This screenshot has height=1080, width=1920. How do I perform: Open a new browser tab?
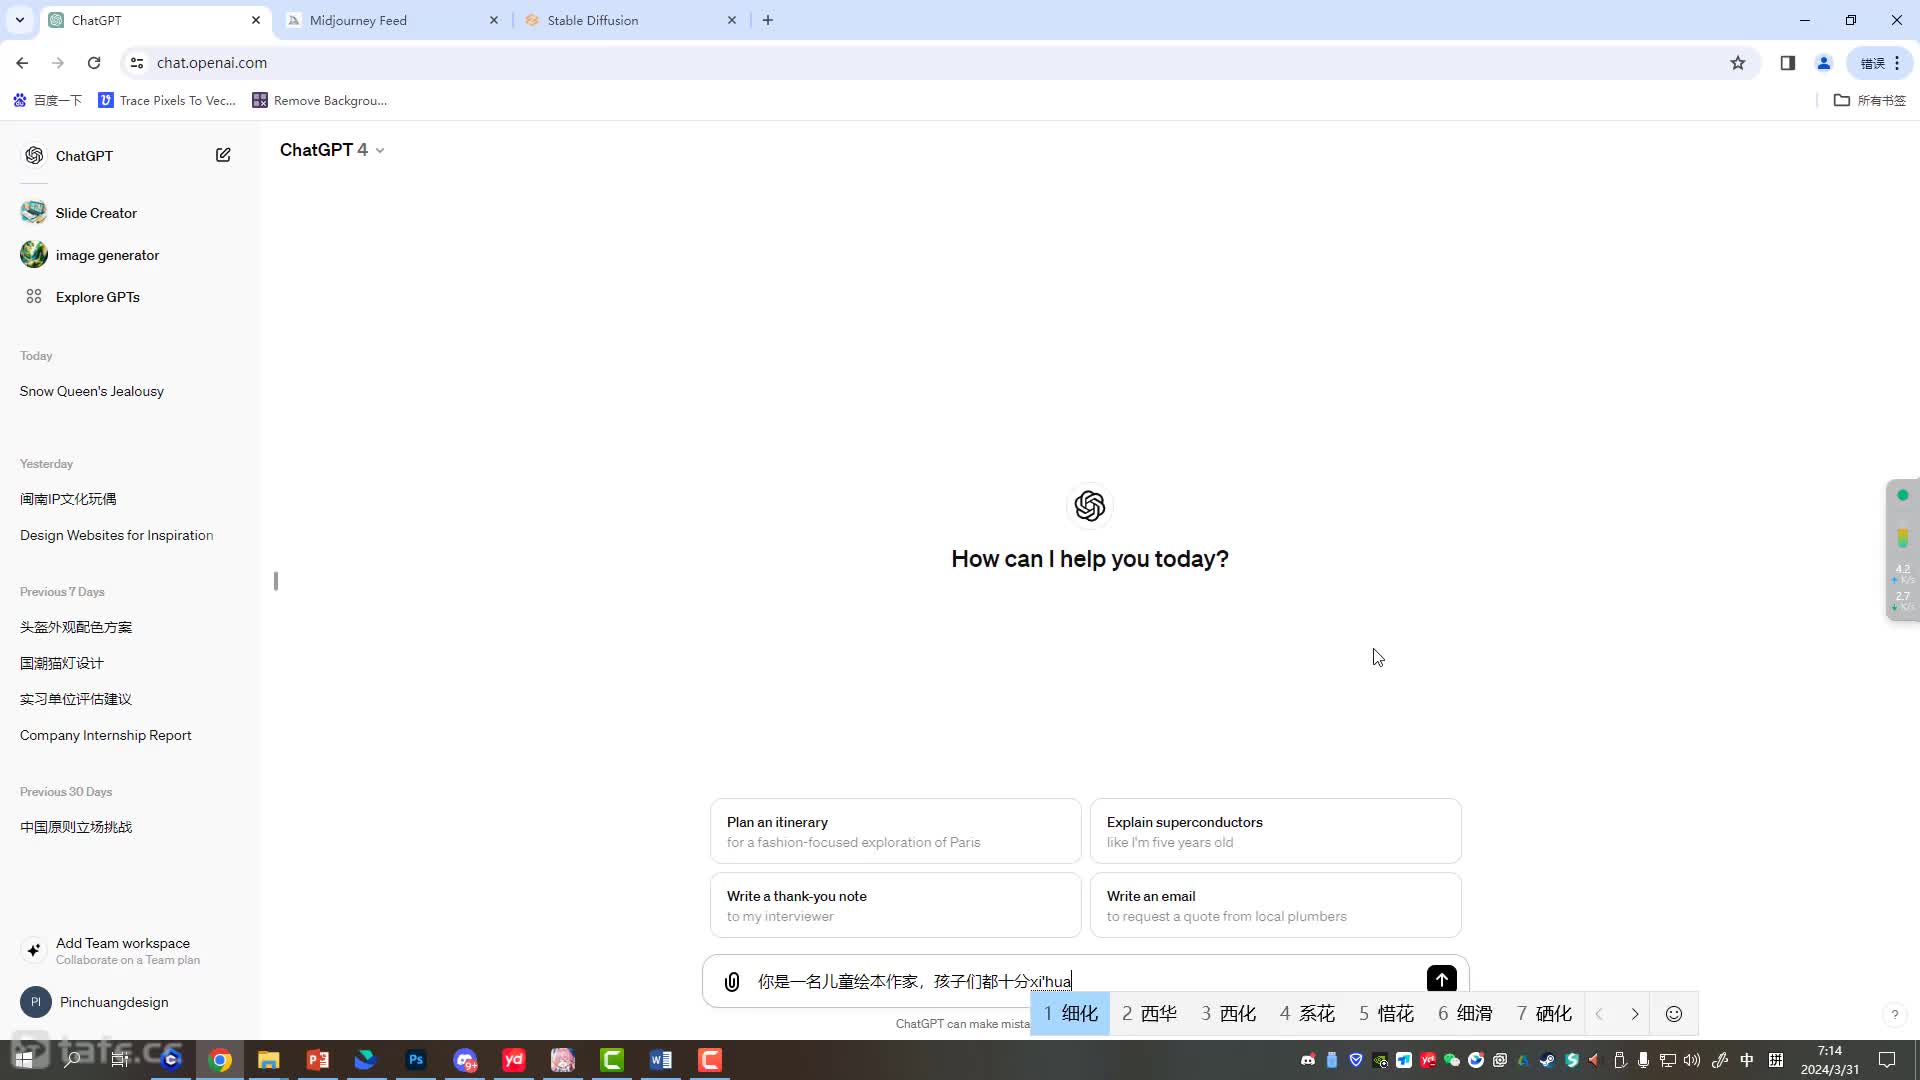pos(768,20)
